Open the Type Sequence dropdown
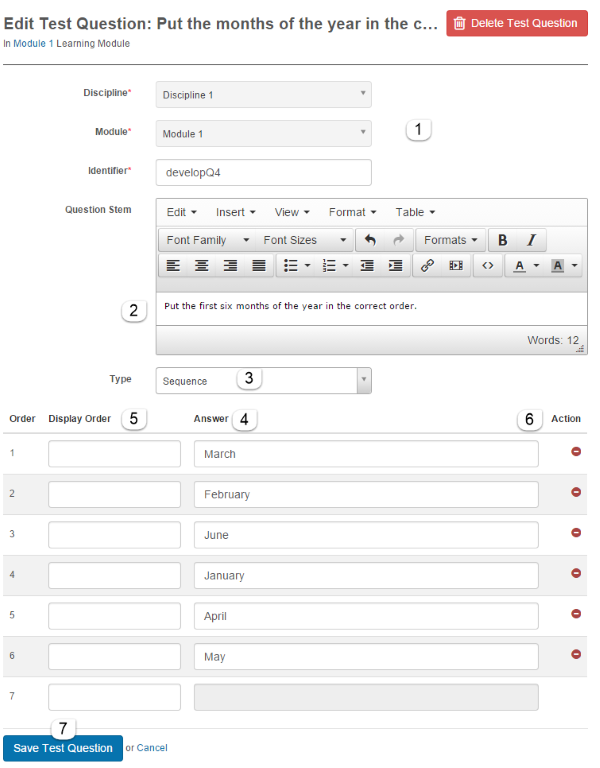The height and width of the screenshot is (768, 600). pos(263,380)
